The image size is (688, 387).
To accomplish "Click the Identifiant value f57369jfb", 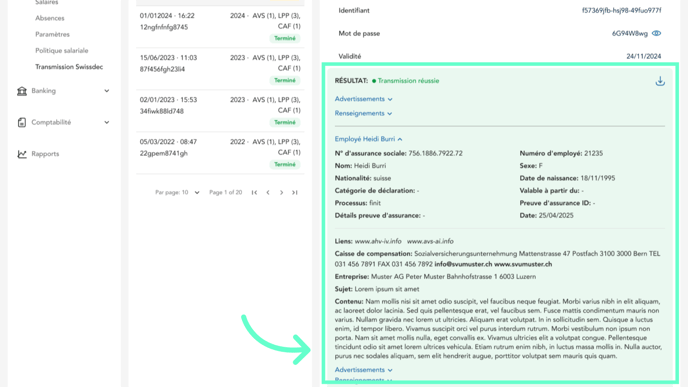I will coord(621,11).
